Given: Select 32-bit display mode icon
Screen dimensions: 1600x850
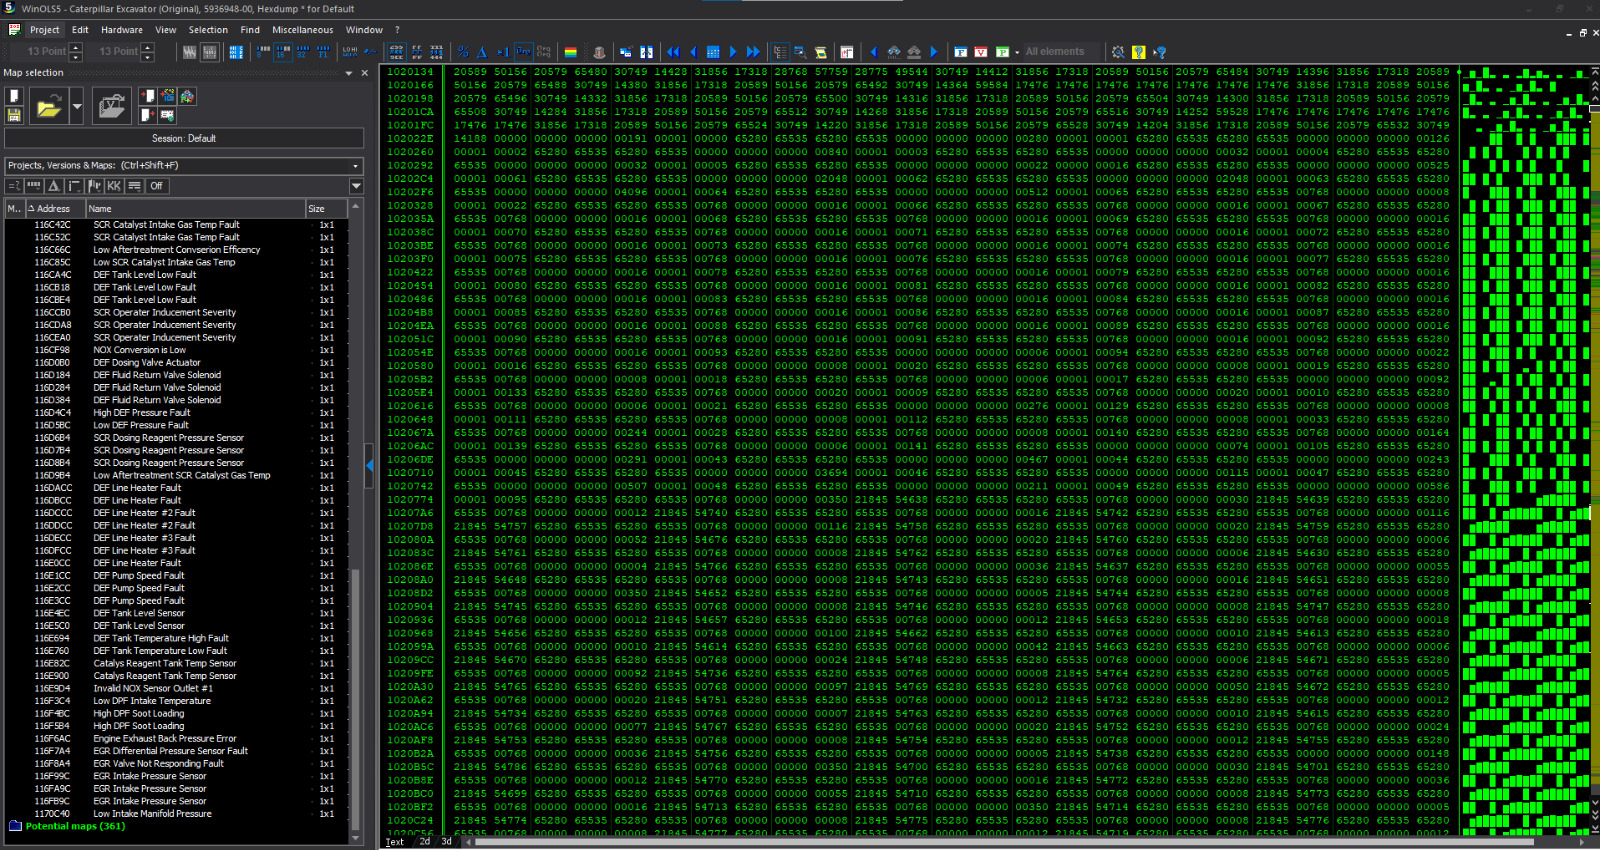Looking at the screenshot, I should [x=303, y=51].
